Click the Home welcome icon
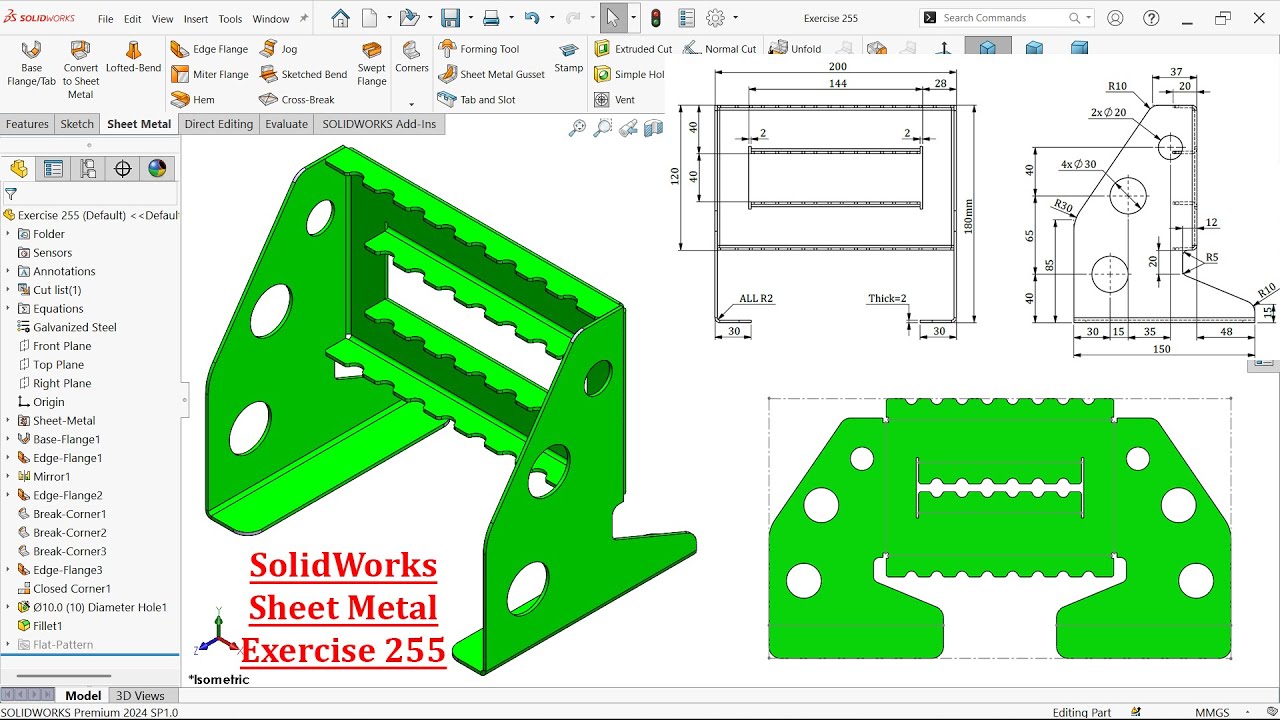1280x720 pixels. pyautogui.click(x=340, y=18)
